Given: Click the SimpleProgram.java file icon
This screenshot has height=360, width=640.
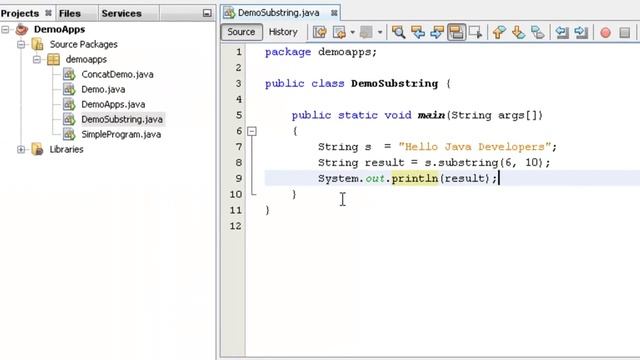Looking at the screenshot, I should point(69,135).
